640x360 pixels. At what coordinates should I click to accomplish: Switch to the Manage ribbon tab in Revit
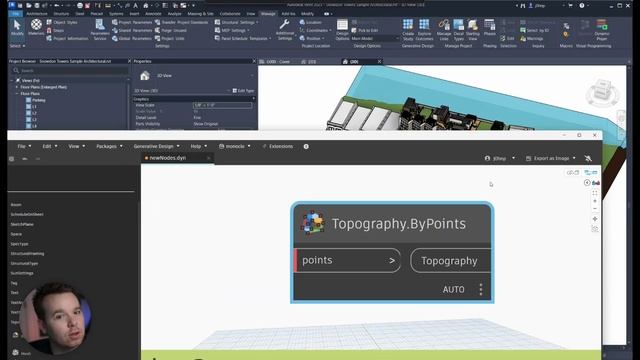pyautogui.click(x=268, y=13)
